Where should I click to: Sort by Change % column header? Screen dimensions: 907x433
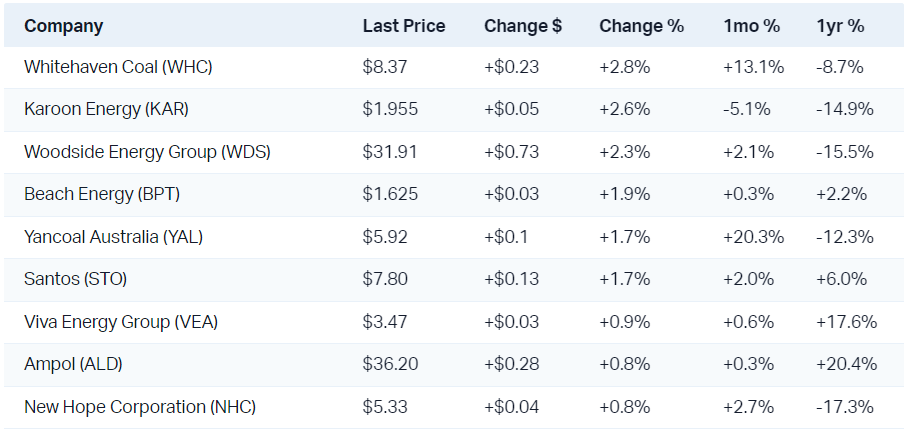pyautogui.click(x=641, y=26)
